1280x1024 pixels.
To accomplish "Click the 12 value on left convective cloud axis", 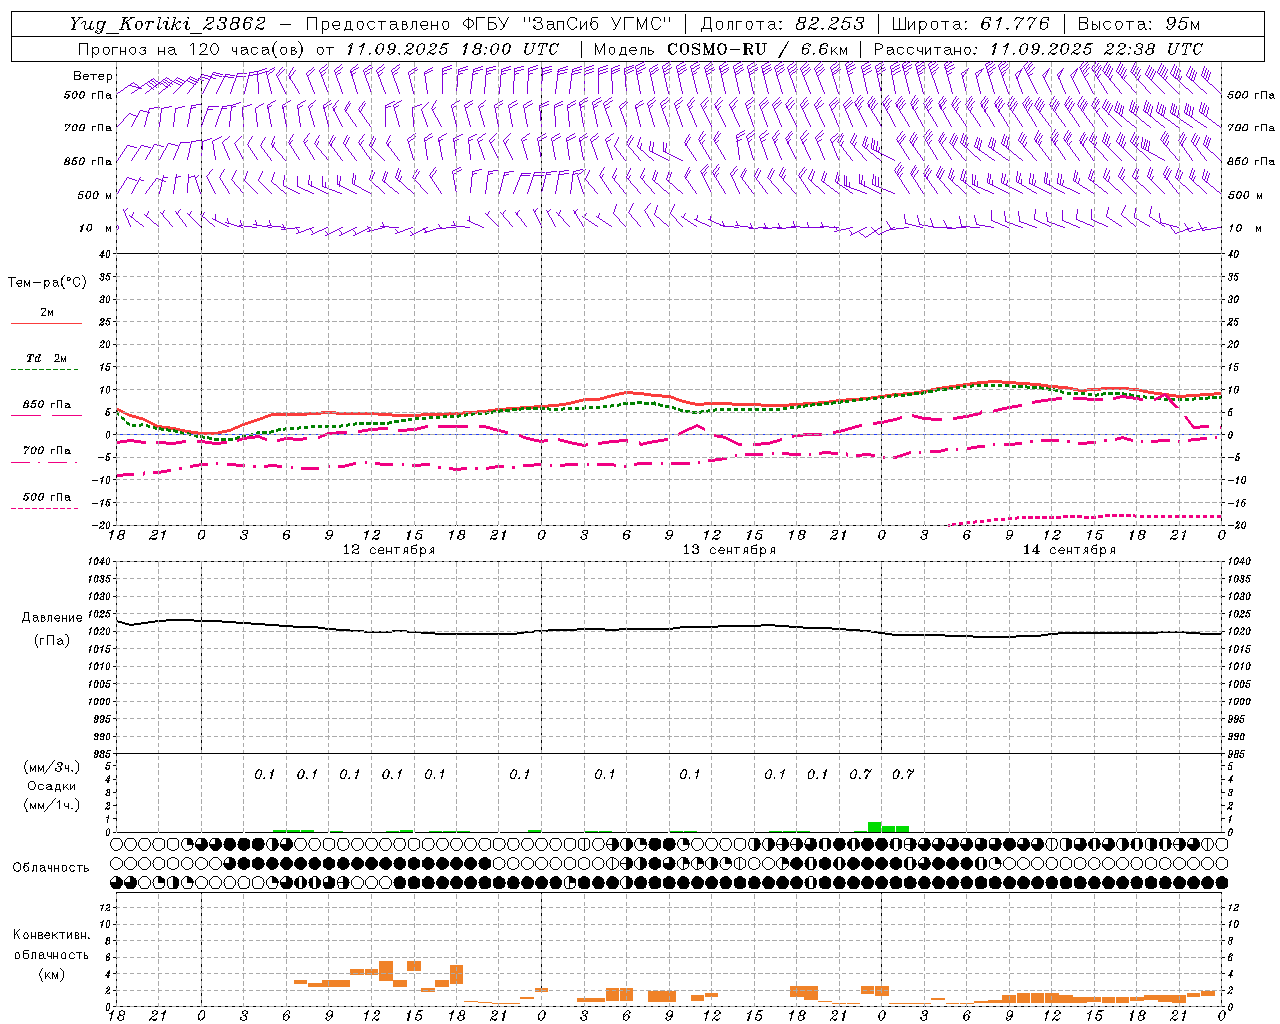I will tap(107, 907).
